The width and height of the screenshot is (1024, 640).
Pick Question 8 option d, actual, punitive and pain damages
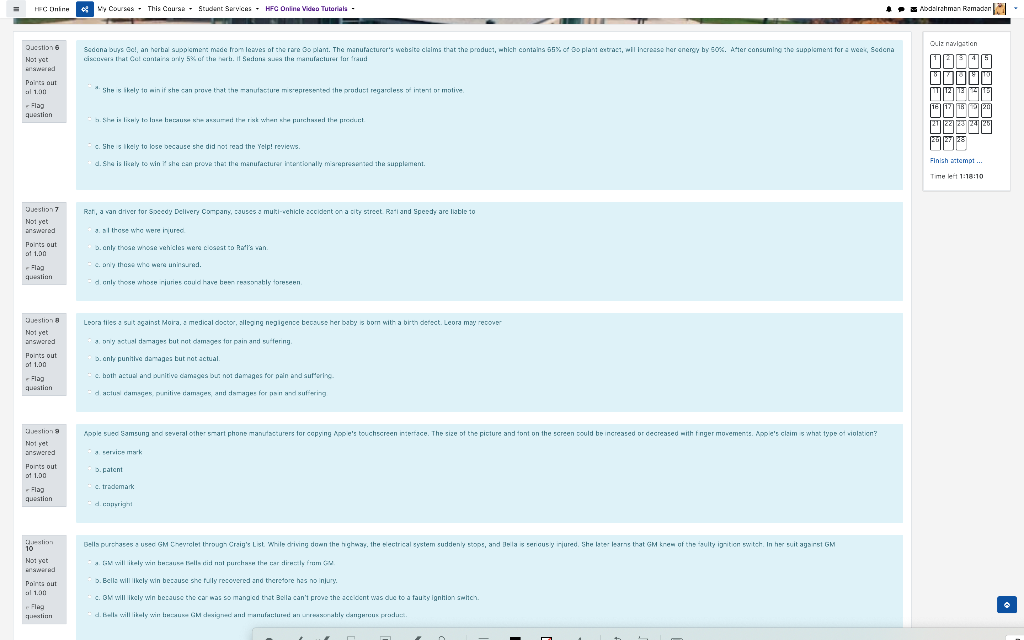(90, 392)
